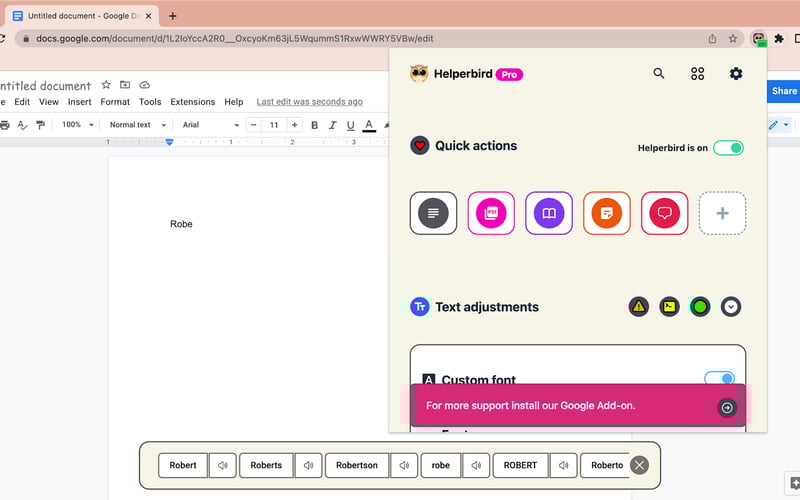Launch the pink PDF quick action

pos(491,213)
